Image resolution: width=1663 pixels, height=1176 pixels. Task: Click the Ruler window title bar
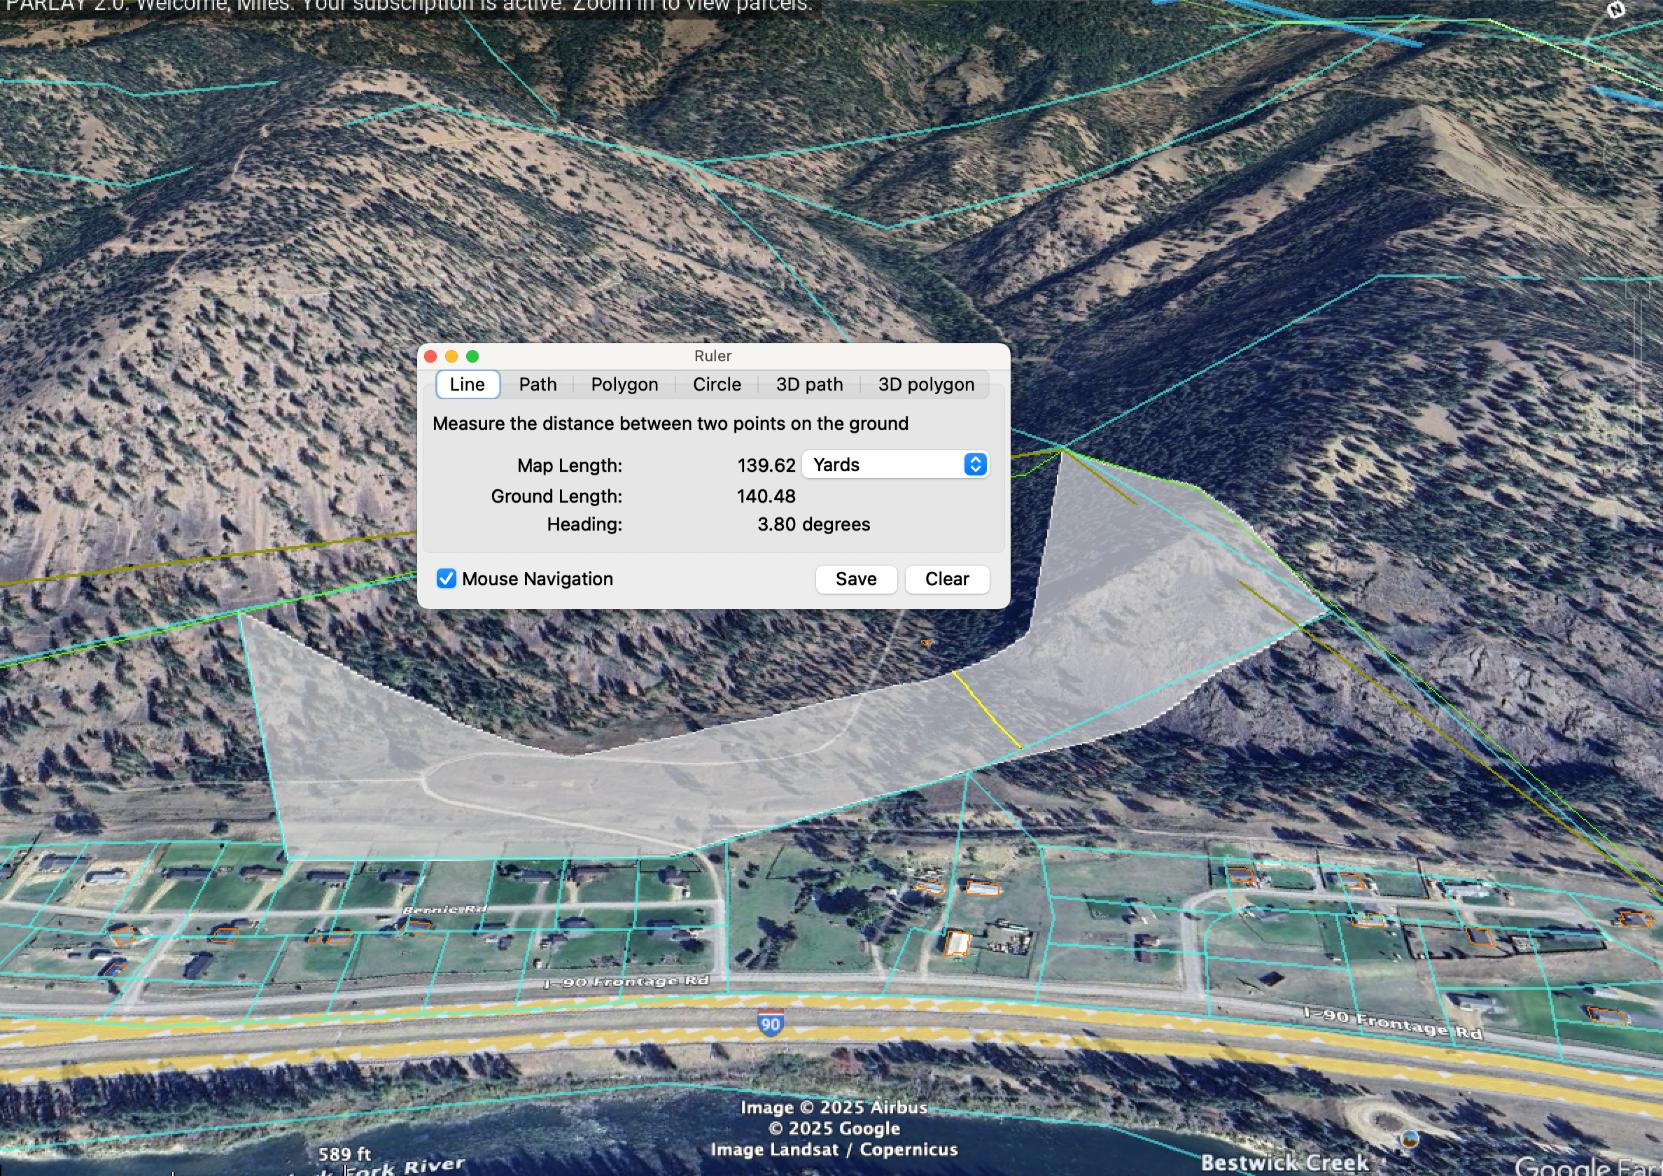[712, 356]
